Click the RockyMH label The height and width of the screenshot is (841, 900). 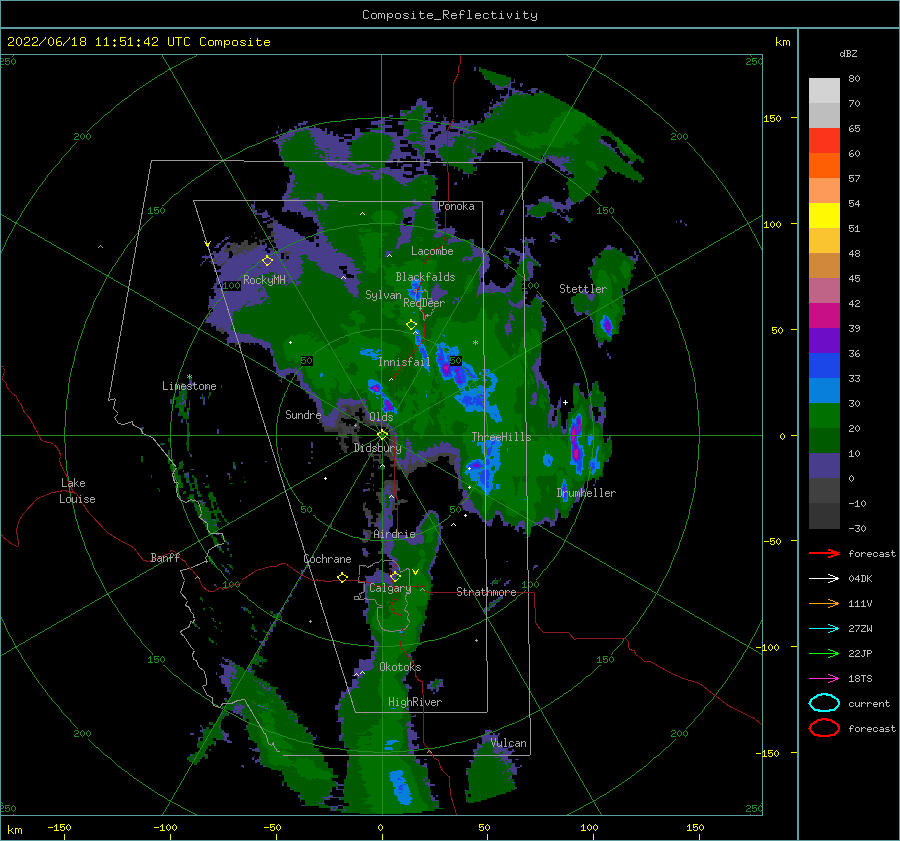click(x=264, y=280)
